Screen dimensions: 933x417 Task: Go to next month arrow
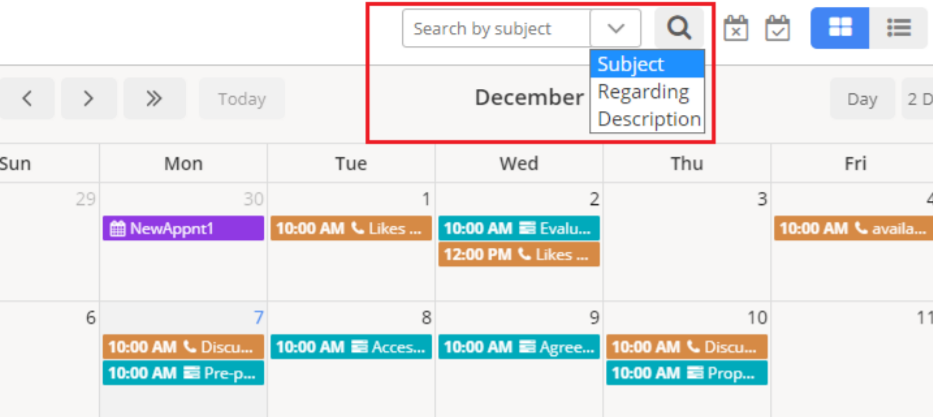(89, 98)
